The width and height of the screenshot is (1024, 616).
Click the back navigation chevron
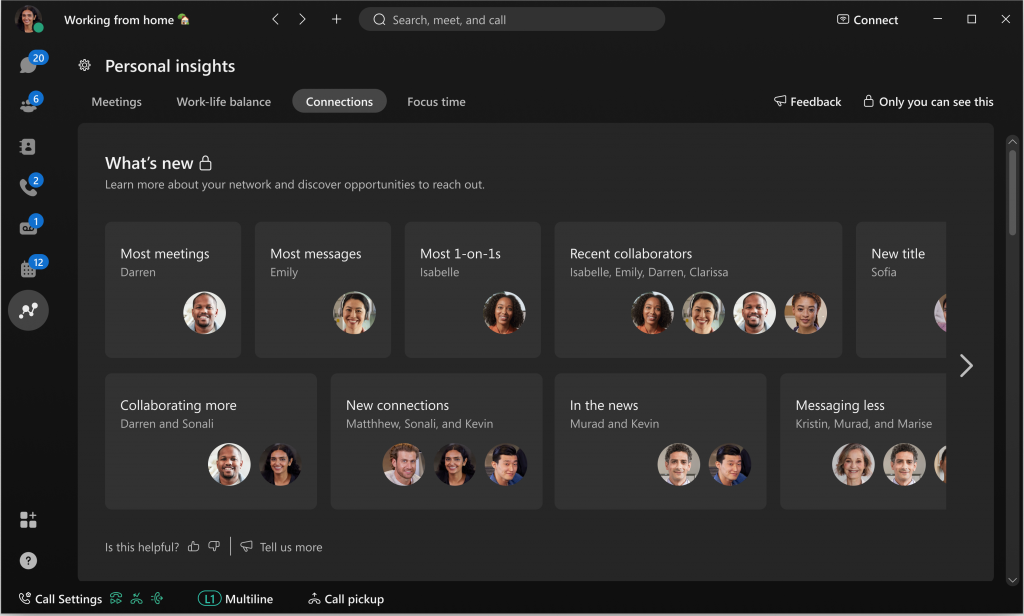coord(275,18)
